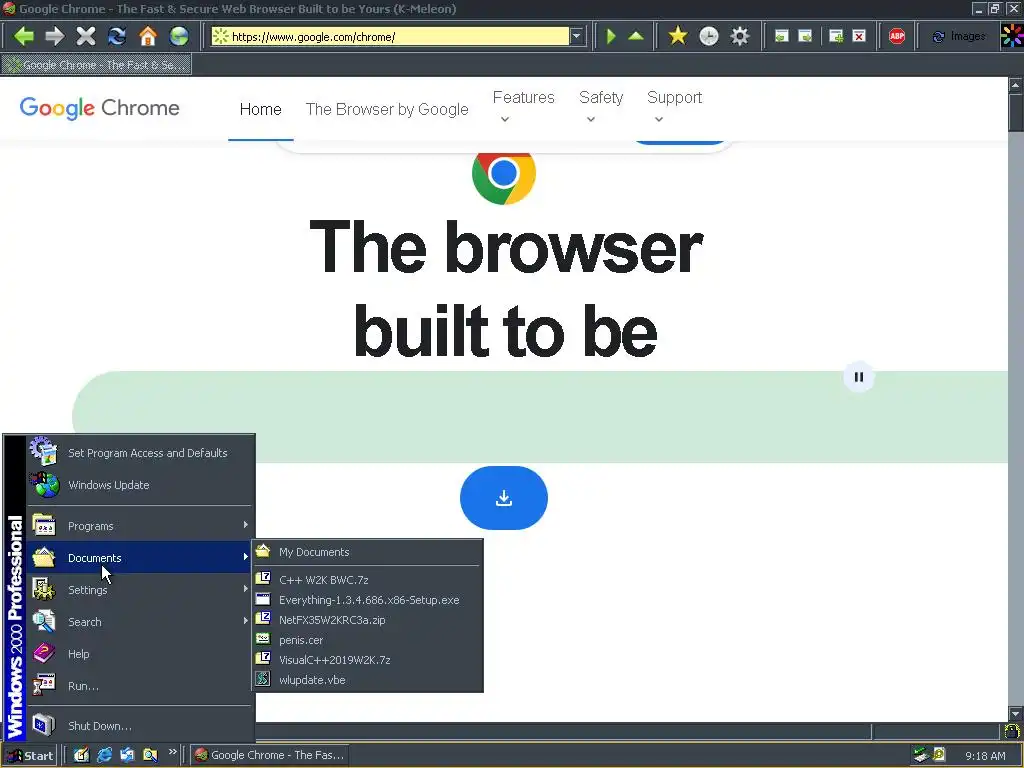Select the Google Chrome browser tab
The image size is (1024, 768).
pyautogui.click(x=97, y=65)
